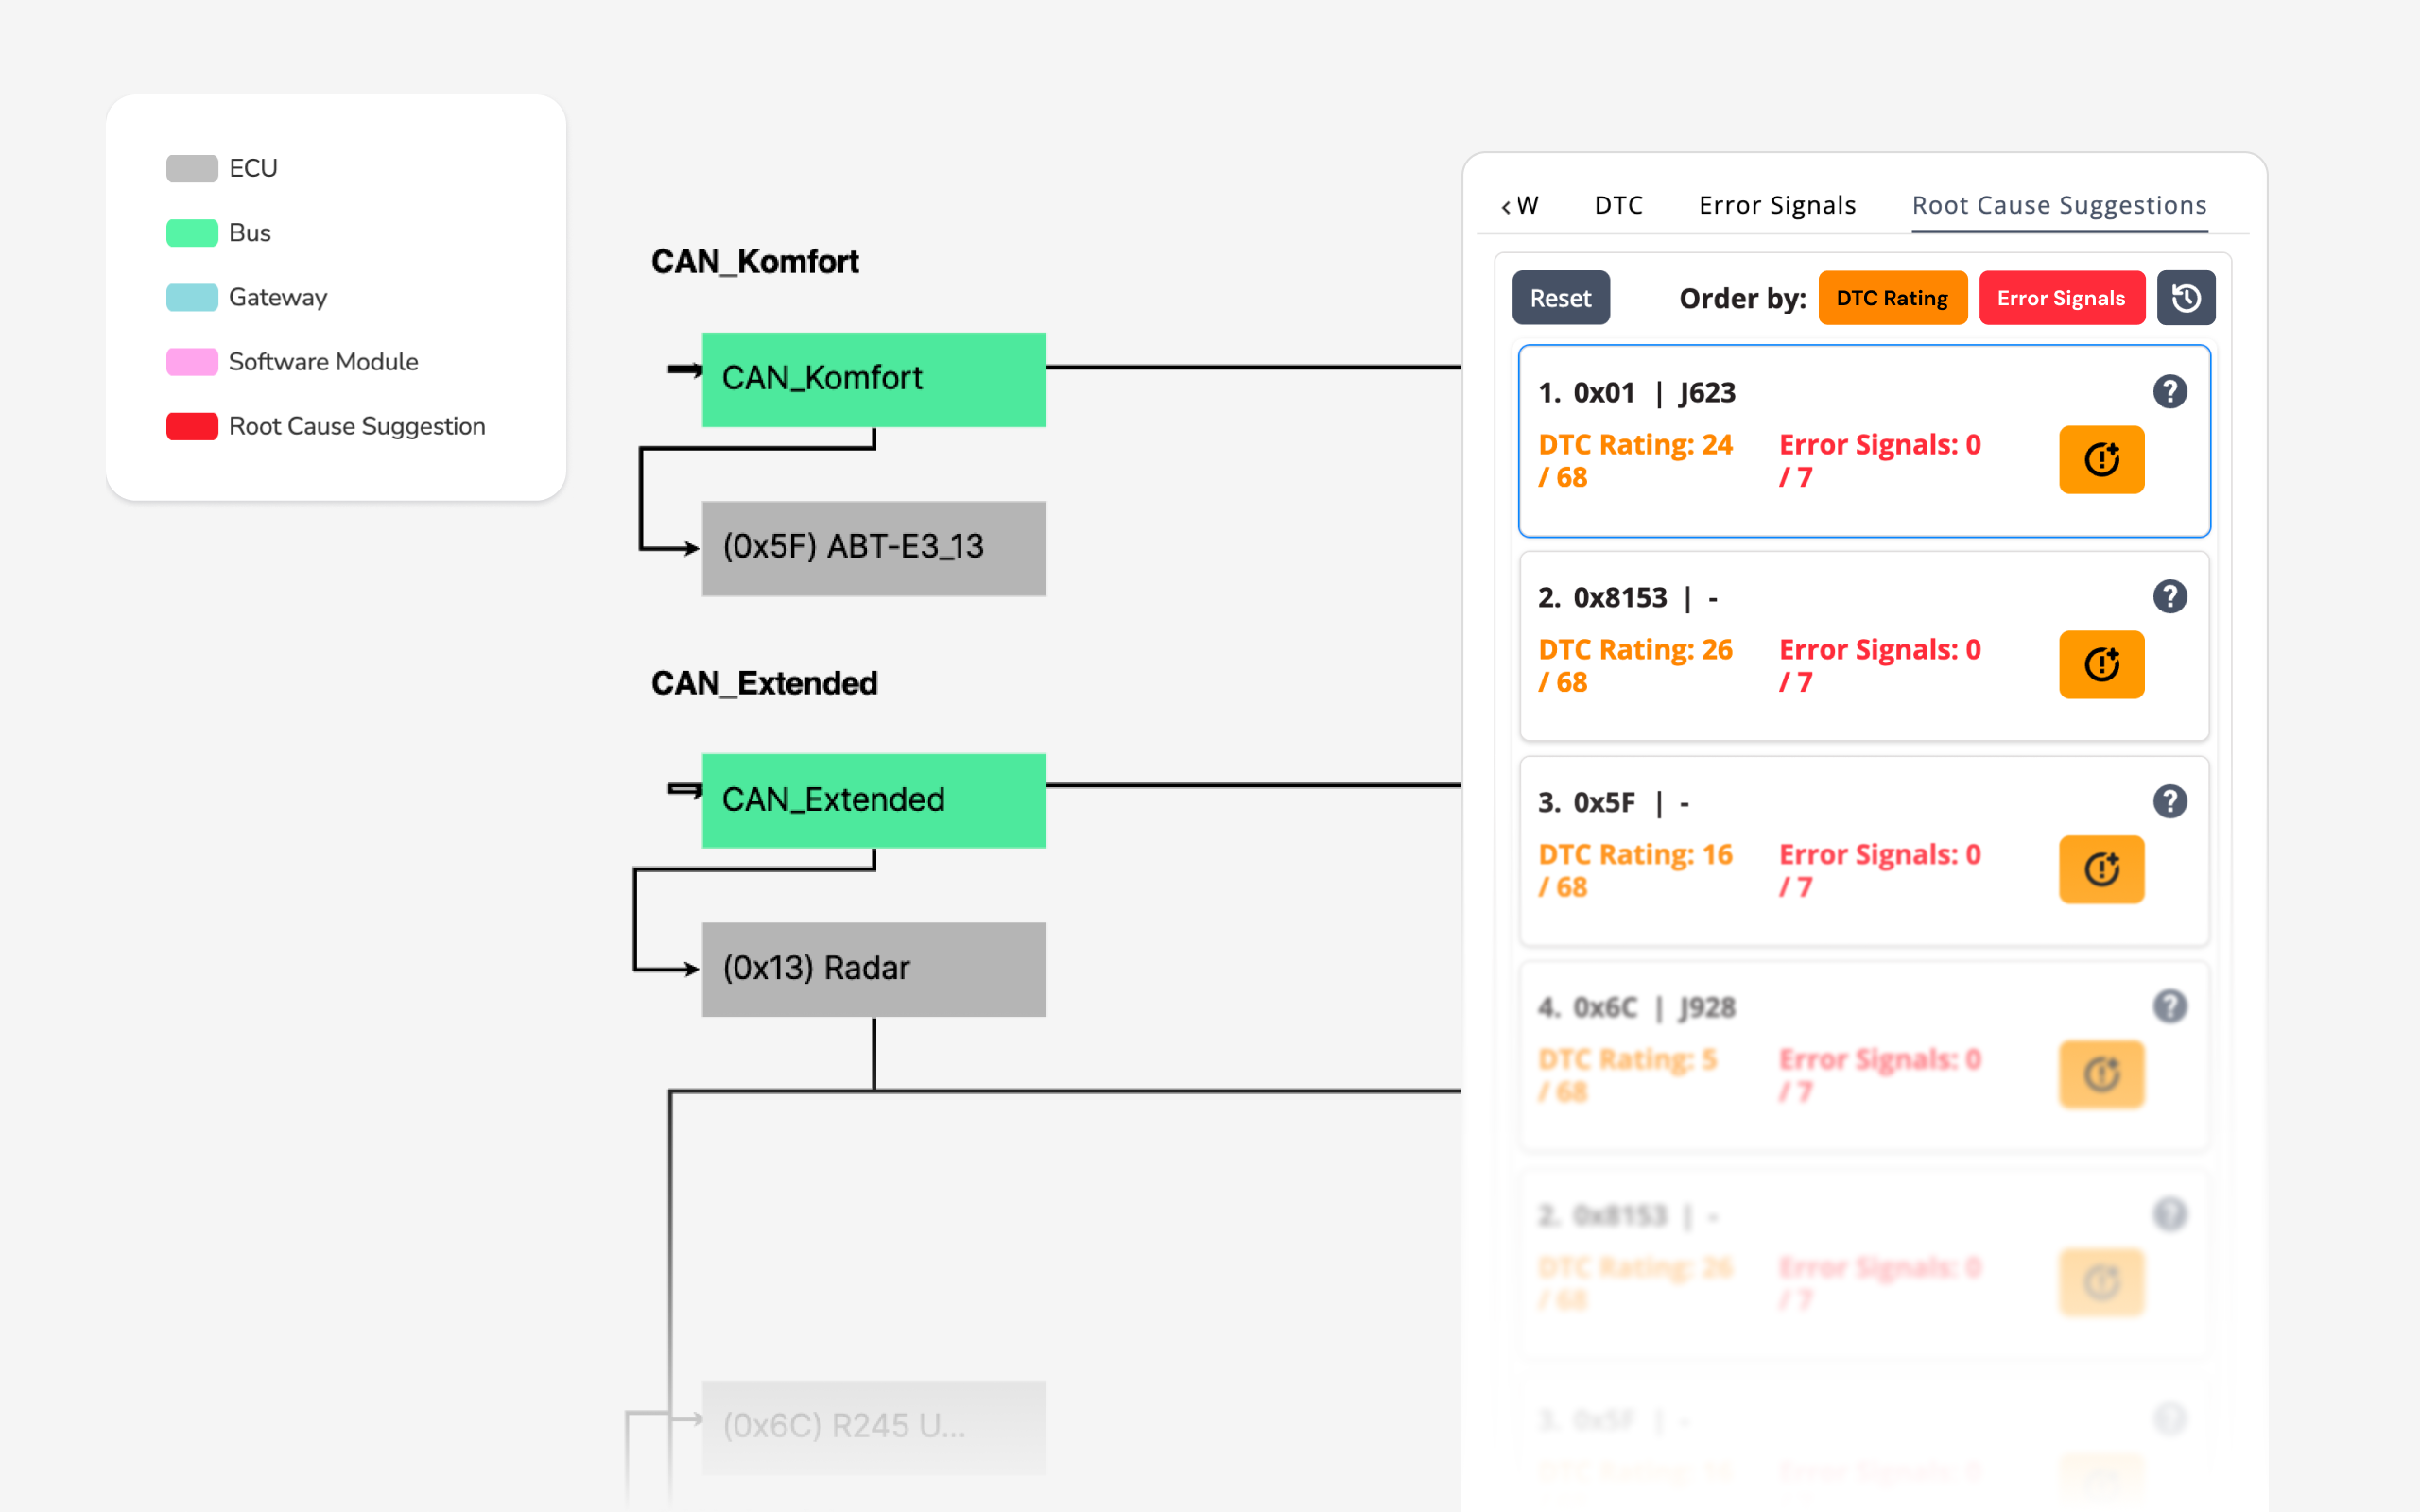Click help question mark for 0x6C J928
Image resolution: width=2420 pixels, height=1512 pixels.
pos(2169,1007)
